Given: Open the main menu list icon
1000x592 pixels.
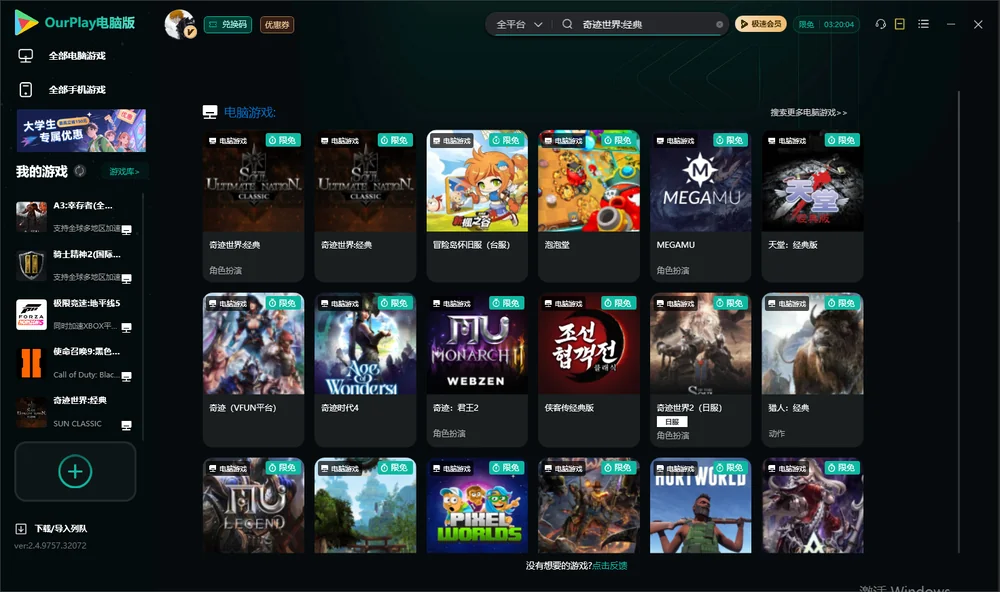Looking at the screenshot, I should 923,24.
